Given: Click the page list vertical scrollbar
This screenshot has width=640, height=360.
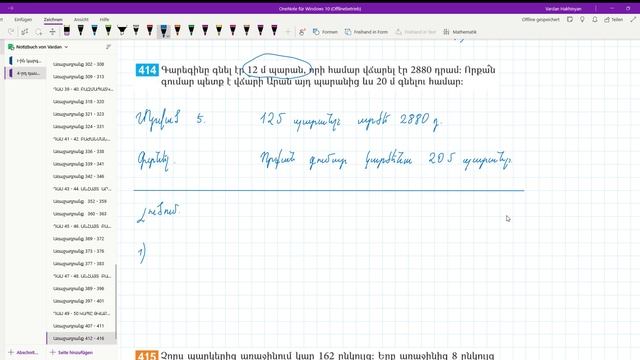Looking at the screenshot, I should [x=116, y=302].
